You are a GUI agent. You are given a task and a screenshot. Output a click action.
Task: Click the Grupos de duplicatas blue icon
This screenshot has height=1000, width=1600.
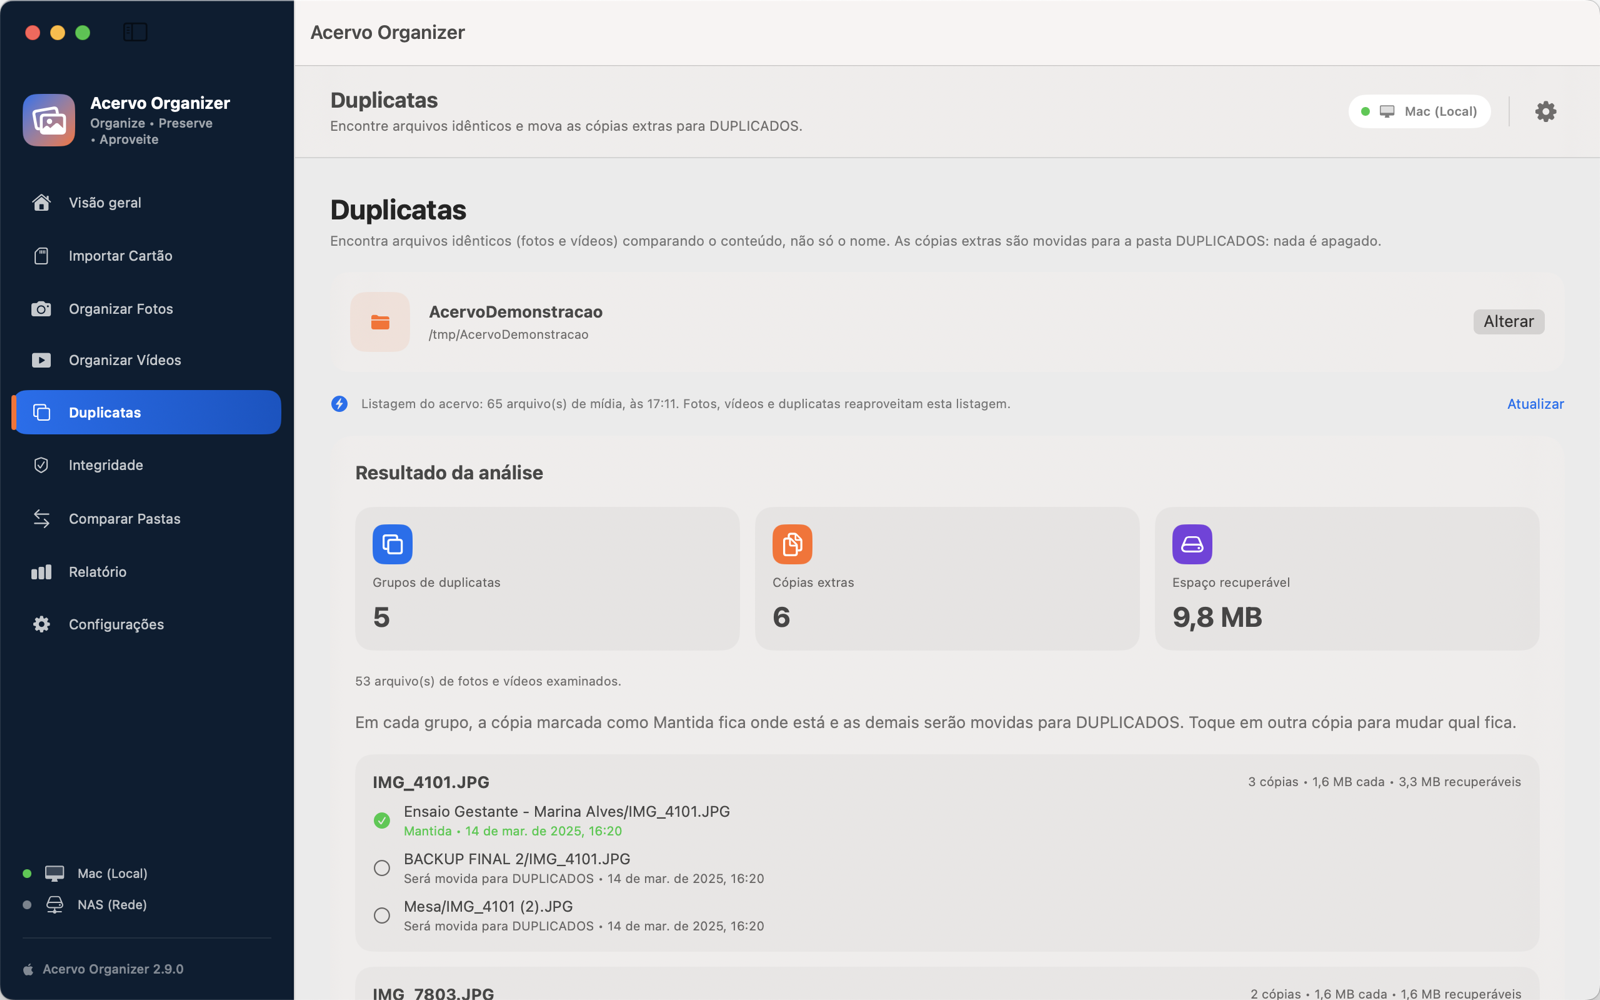(x=392, y=544)
